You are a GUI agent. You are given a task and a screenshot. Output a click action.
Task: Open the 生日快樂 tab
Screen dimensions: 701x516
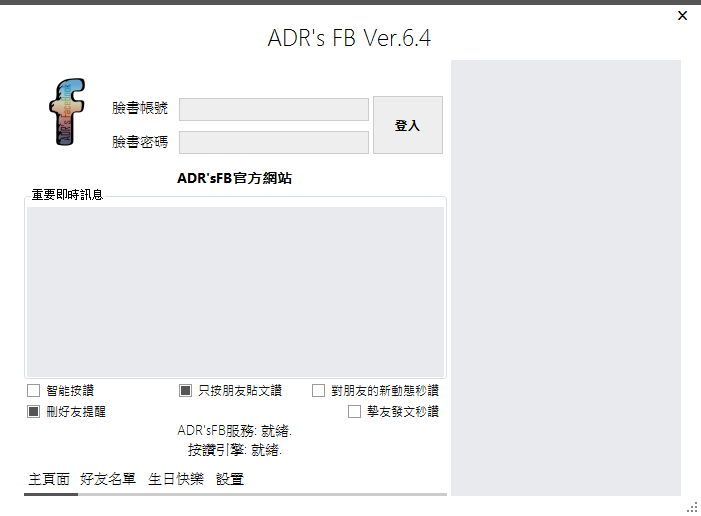point(176,479)
